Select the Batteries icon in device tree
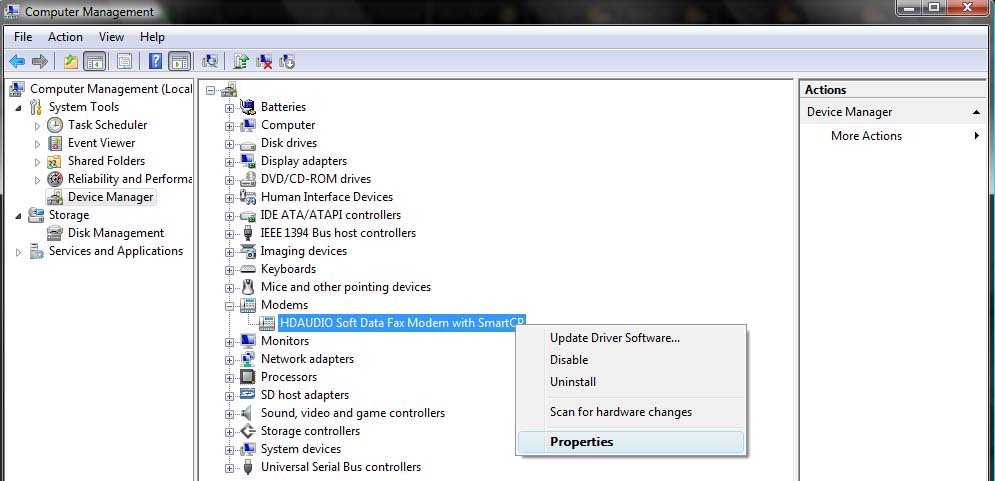The height and width of the screenshot is (481, 995). coord(247,107)
